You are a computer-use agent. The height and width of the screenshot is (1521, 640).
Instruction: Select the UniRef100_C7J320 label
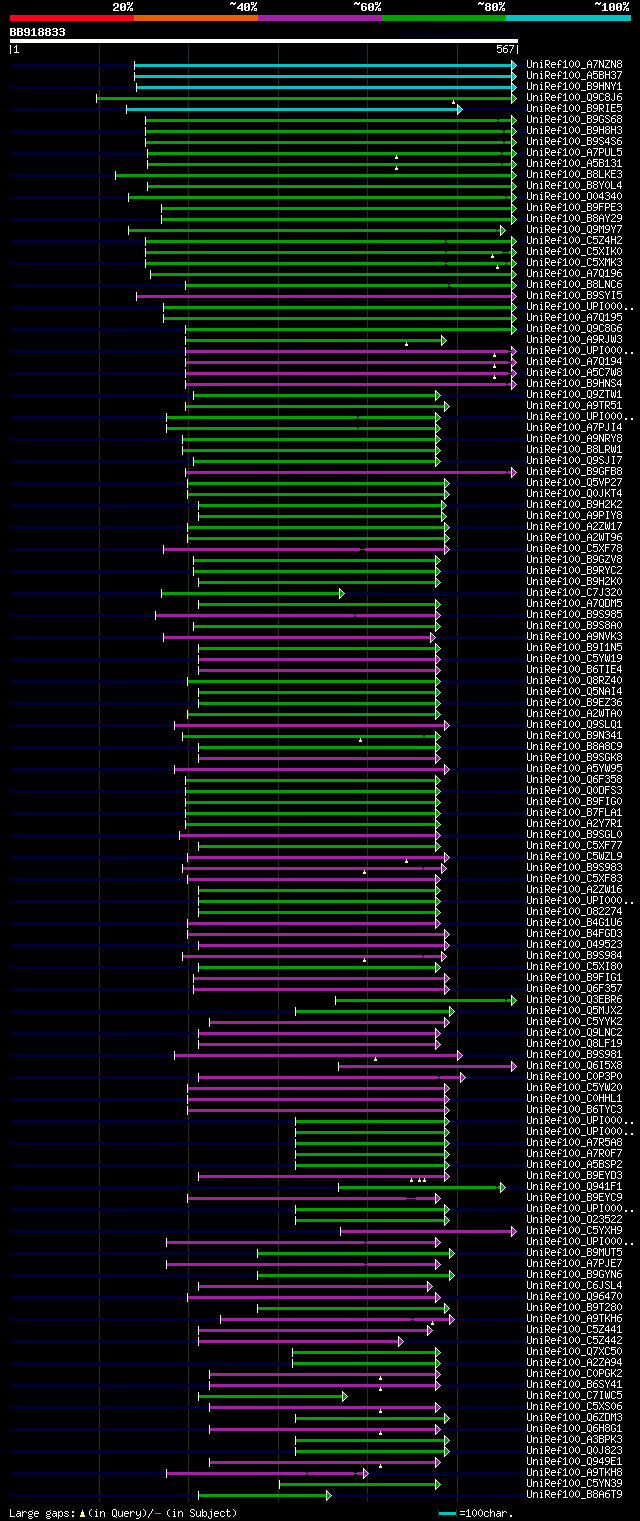click(x=574, y=592)
